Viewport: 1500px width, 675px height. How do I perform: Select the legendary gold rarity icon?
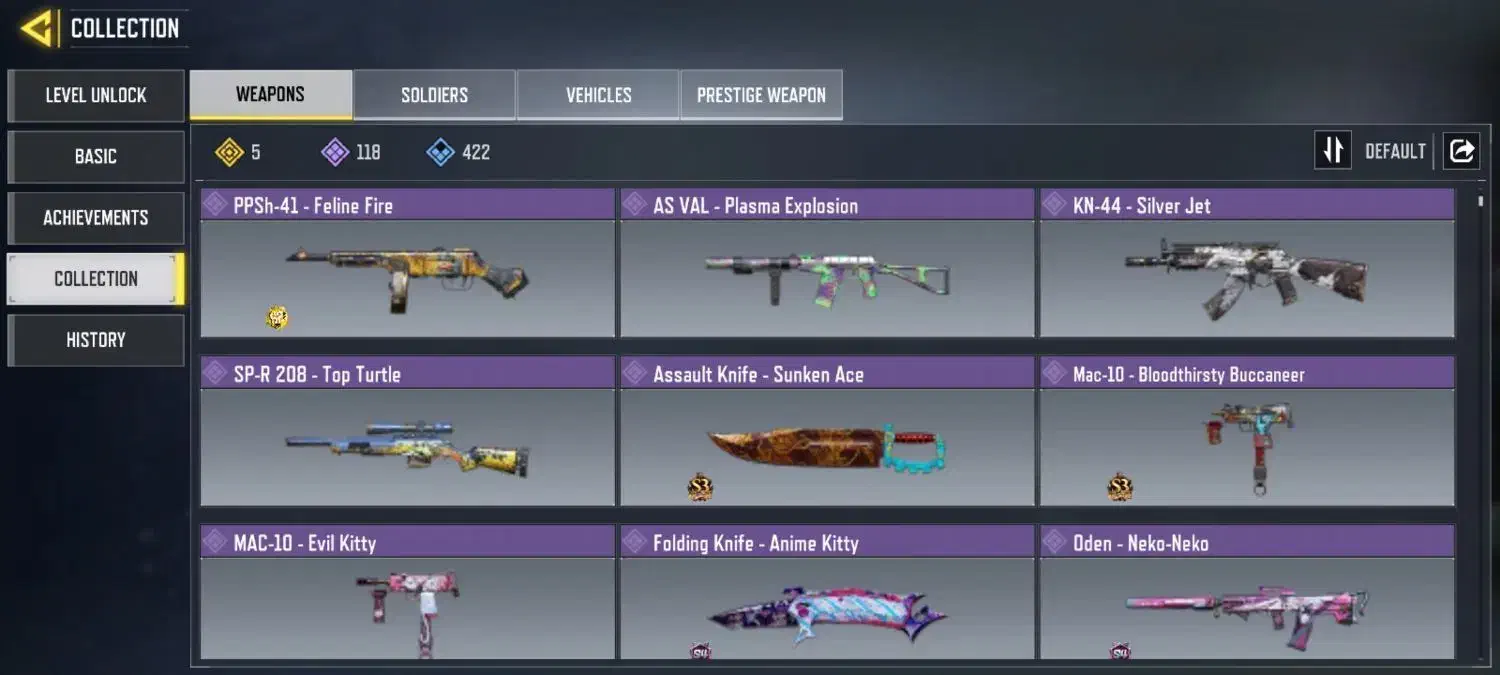230,152
